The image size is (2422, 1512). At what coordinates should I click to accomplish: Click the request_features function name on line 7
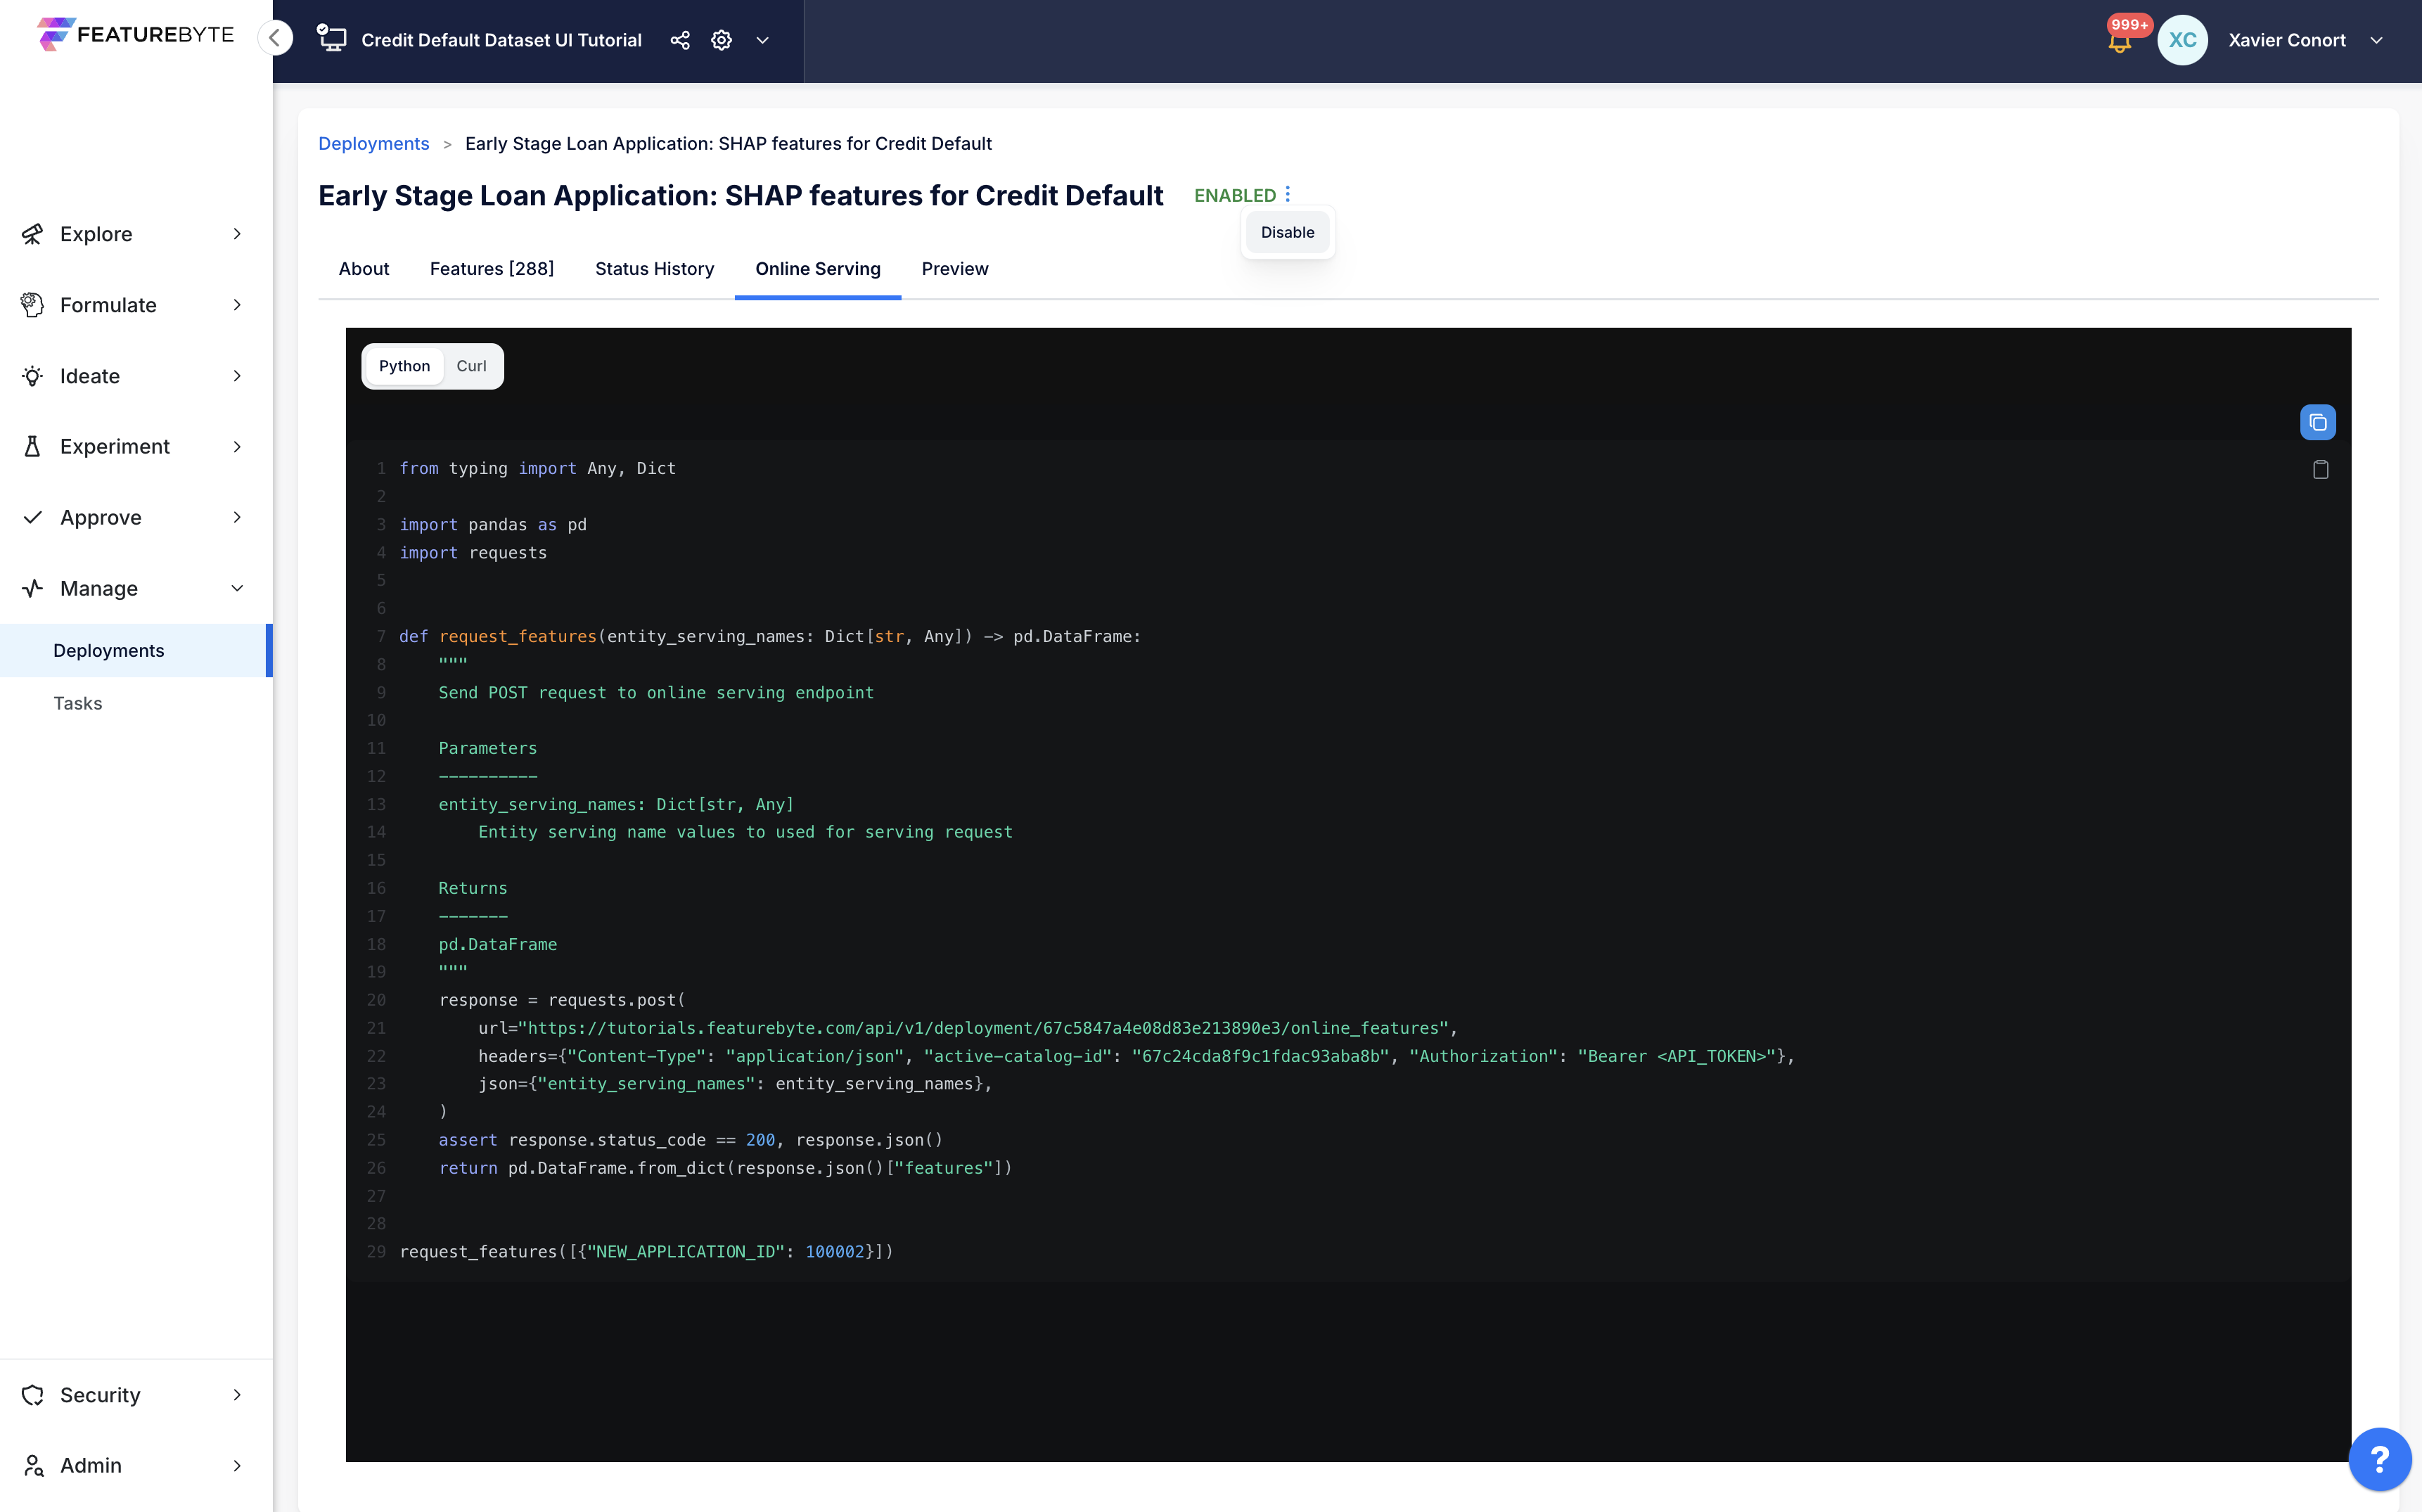click(x=518, y=636)
